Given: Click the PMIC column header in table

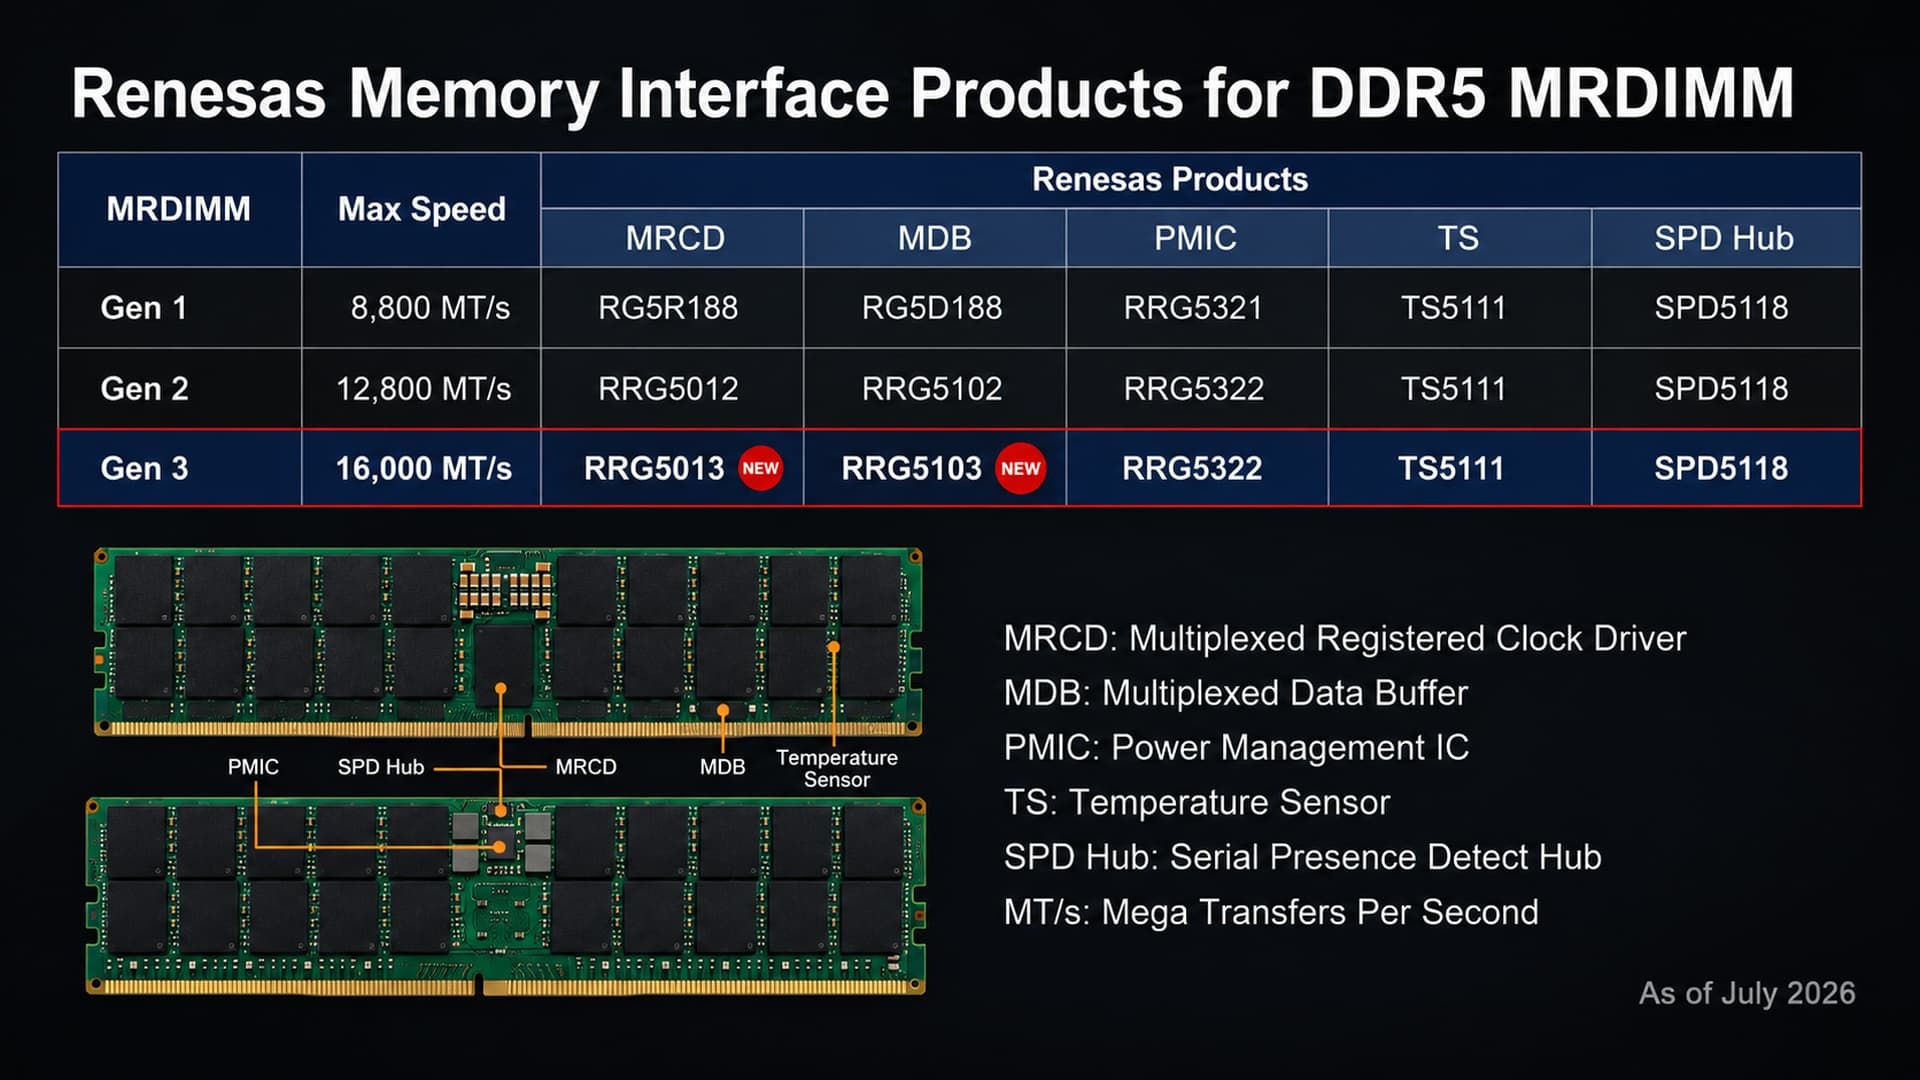Looking at the screenshot, I should pyautogui.click(x=1196, y=238).
